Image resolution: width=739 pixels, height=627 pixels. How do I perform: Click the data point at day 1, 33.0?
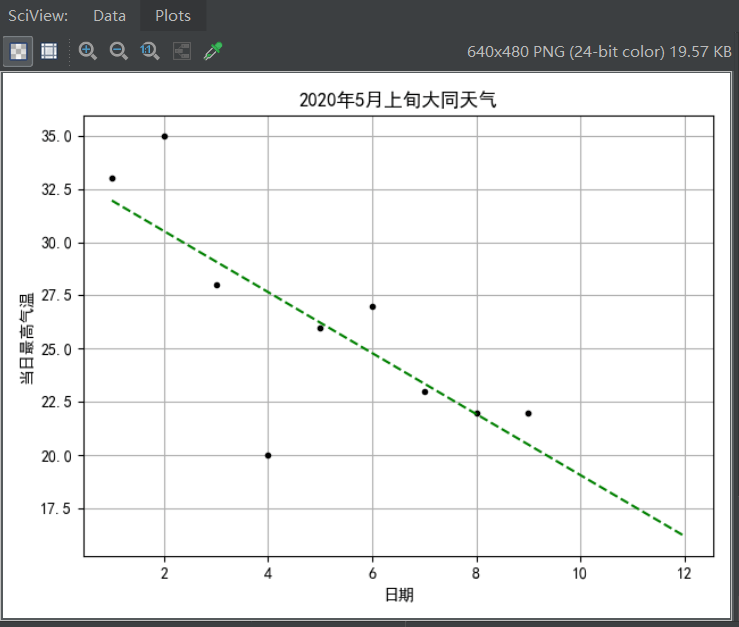click(x=112, y=179)
